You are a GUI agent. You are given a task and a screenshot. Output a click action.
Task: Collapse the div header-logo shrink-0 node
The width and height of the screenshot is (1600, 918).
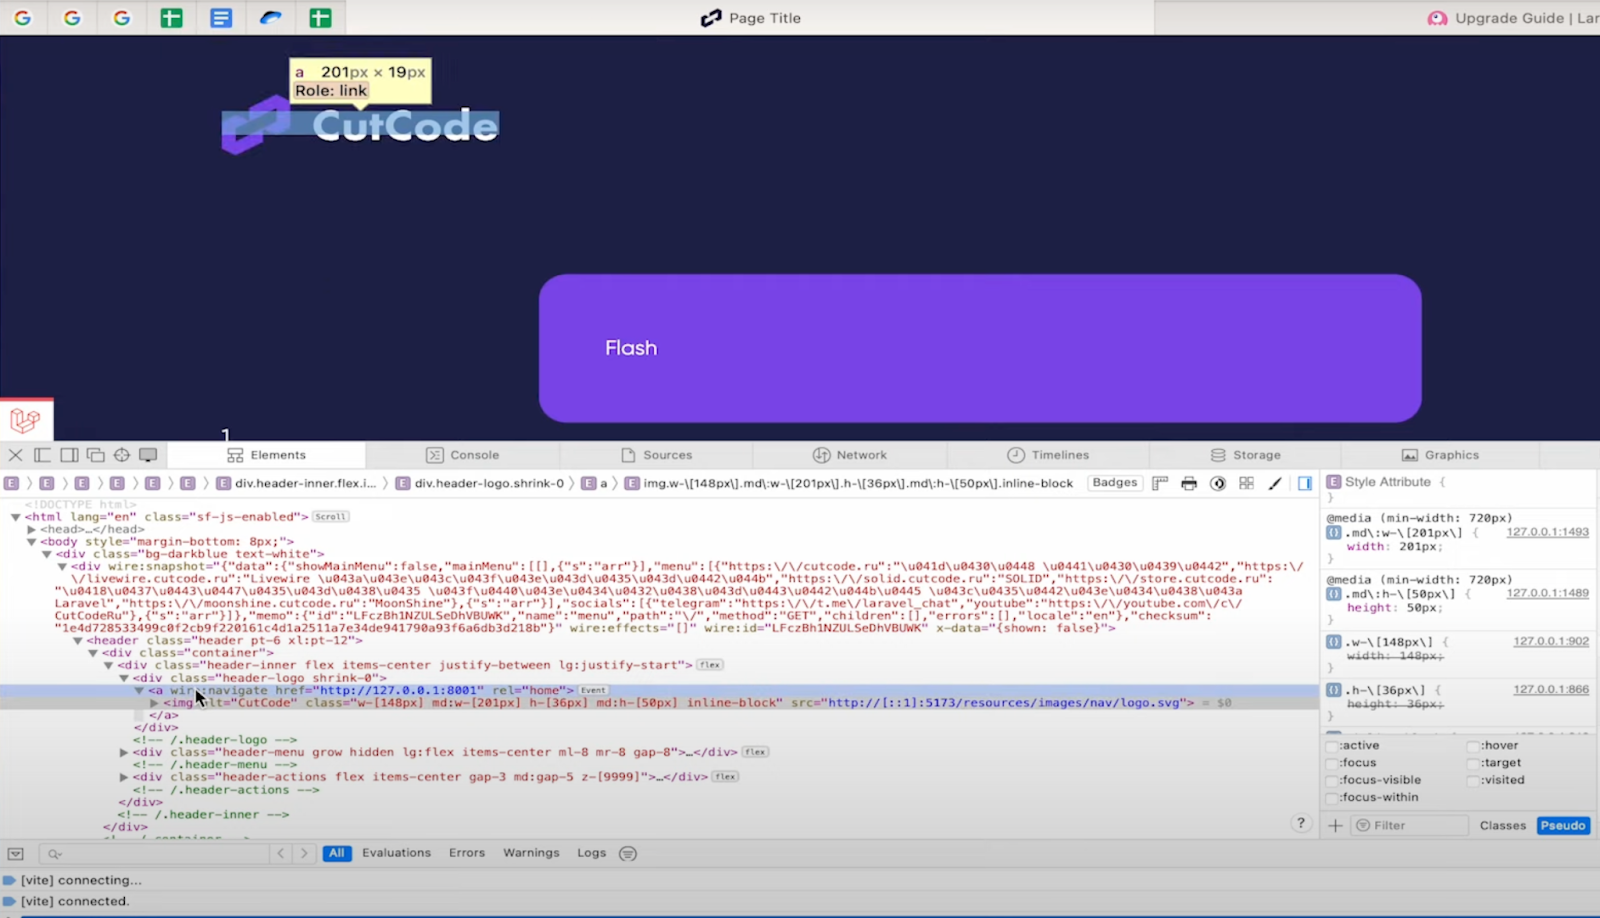point(124,678)
